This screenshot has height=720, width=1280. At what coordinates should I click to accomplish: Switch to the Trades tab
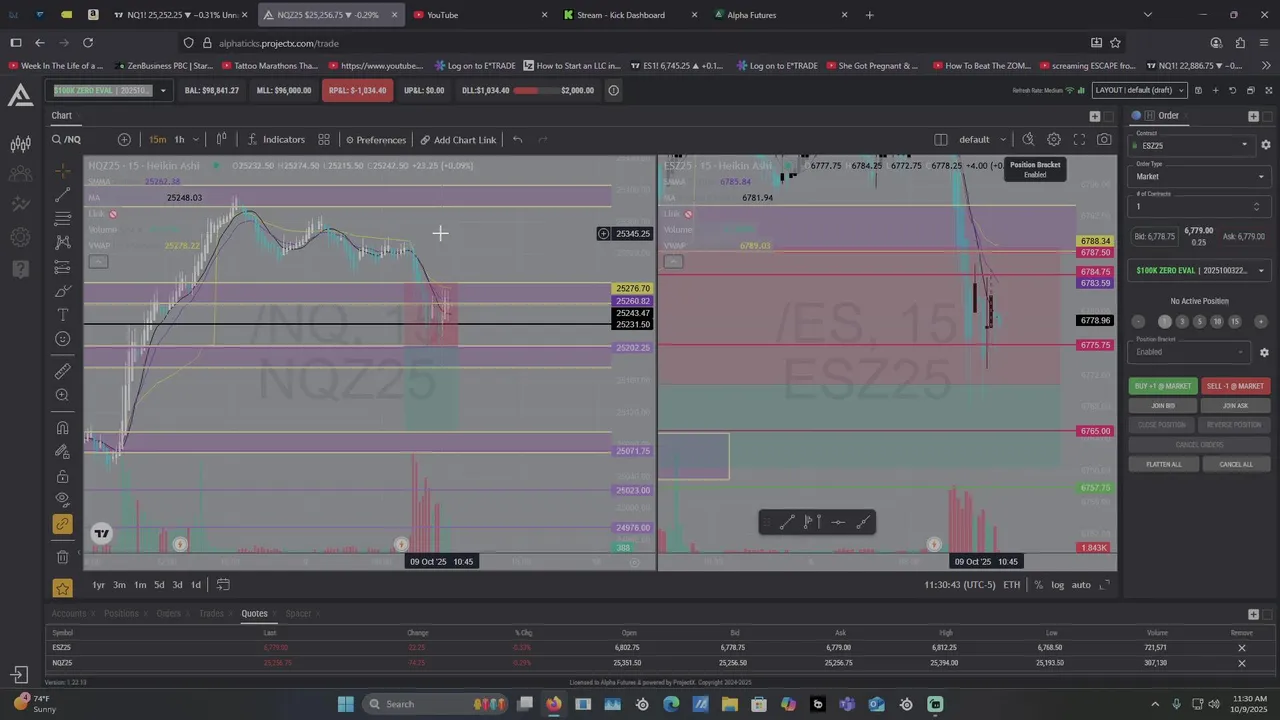(x=211, y=613)
